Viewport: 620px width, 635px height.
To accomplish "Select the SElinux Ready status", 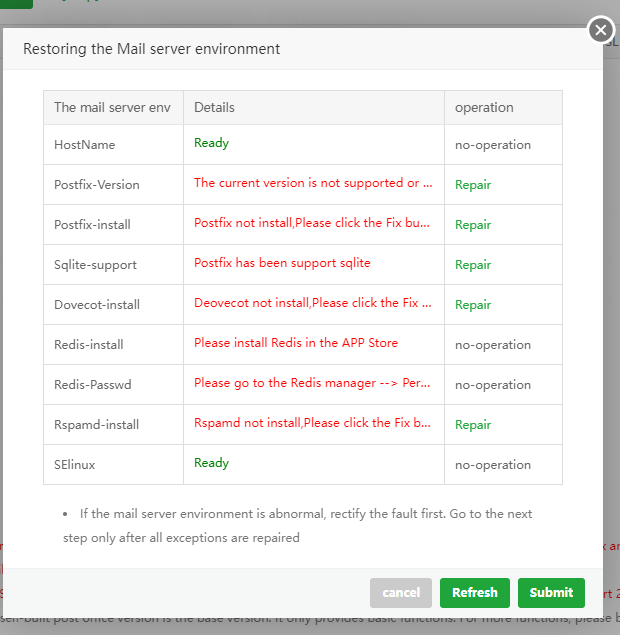I will point(211,463).
